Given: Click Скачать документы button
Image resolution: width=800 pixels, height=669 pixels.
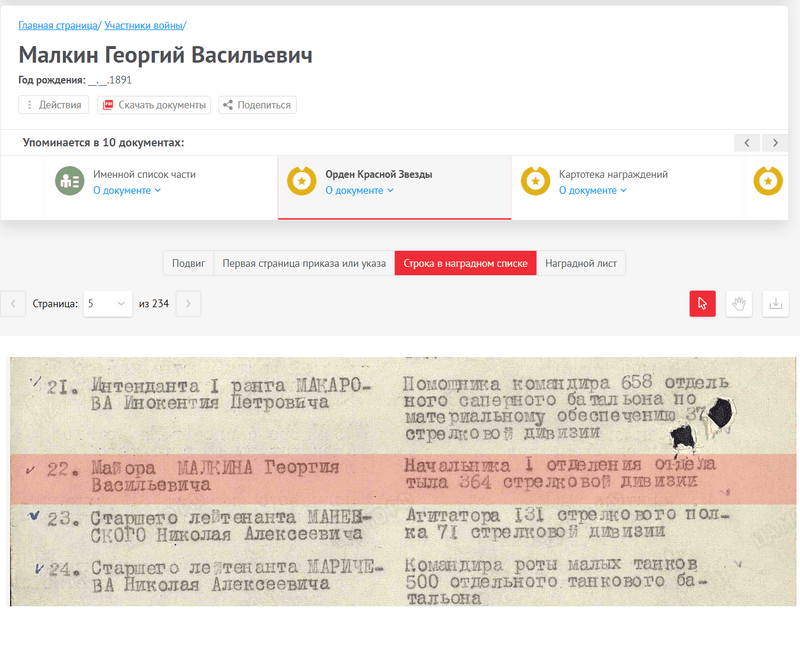Looking at the screenshot, I should click(x=154, y=105).
